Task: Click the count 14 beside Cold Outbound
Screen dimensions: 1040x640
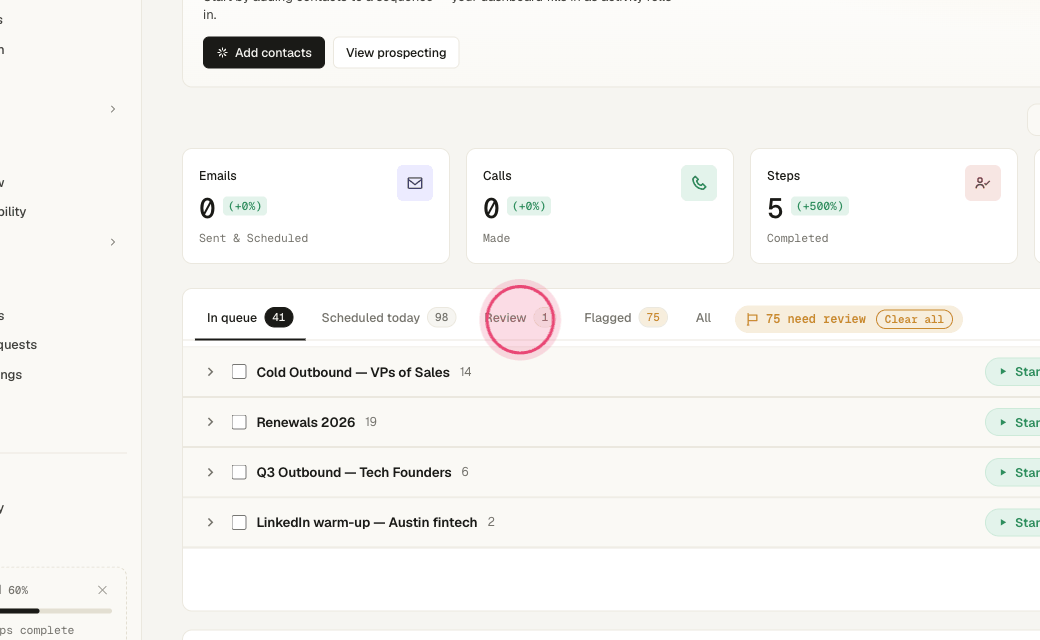Action: [466, 372]
